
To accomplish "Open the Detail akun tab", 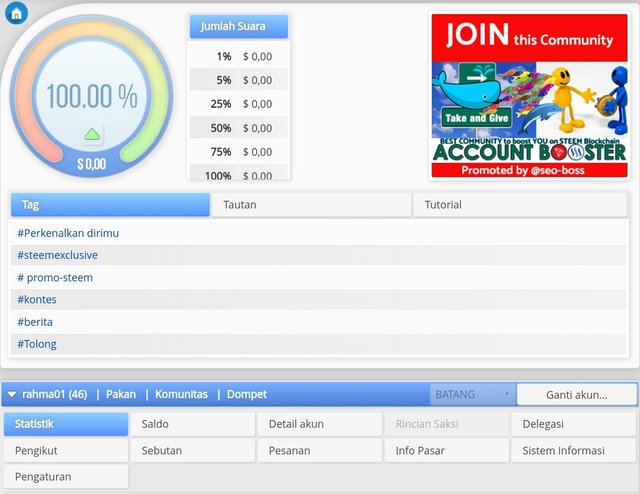I will pos(320,424).
